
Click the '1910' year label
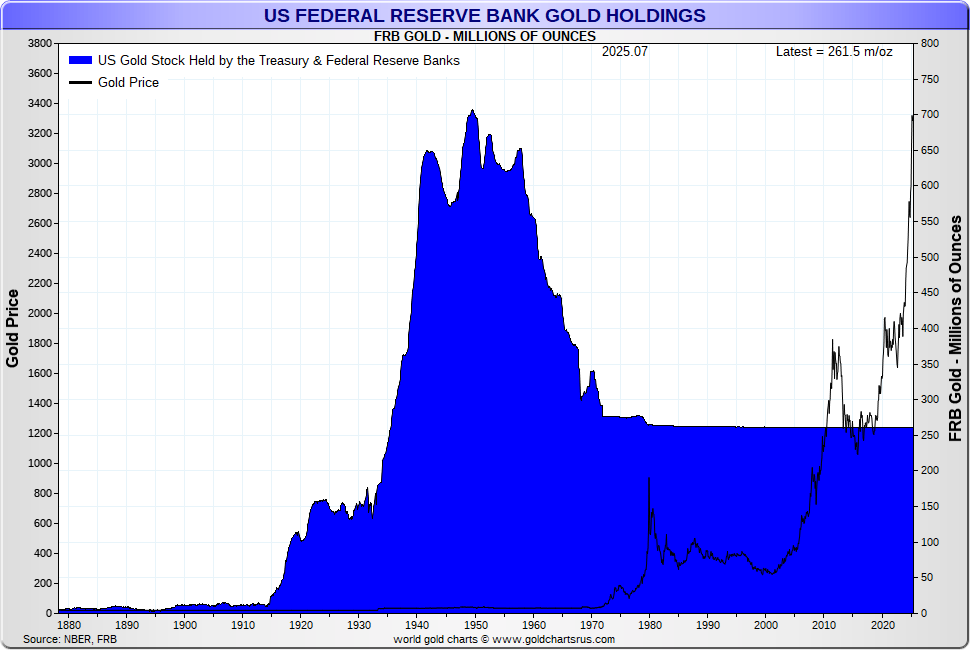pyautogui.click(x=242, y=625)
